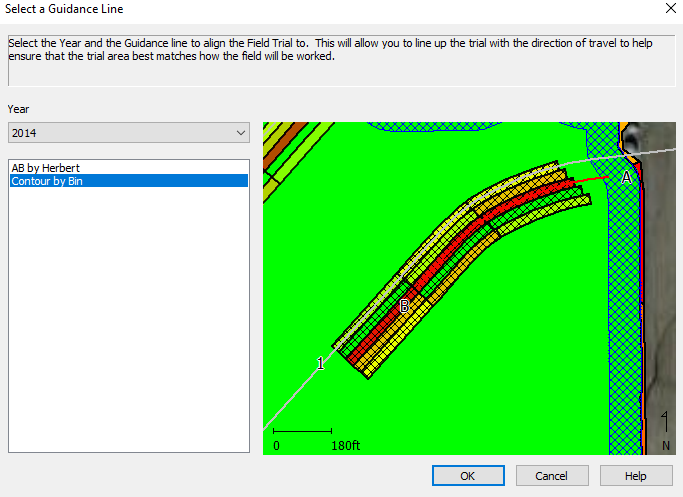Select the AB by Herbert guidance line
The width and height of the screenshot is (683, 497).
pos(45,167)
